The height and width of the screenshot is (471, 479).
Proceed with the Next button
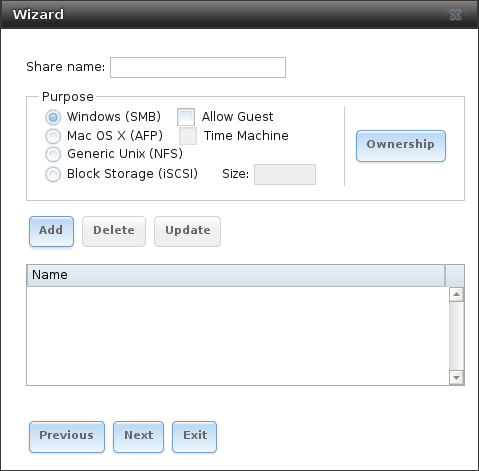point(138,437)
